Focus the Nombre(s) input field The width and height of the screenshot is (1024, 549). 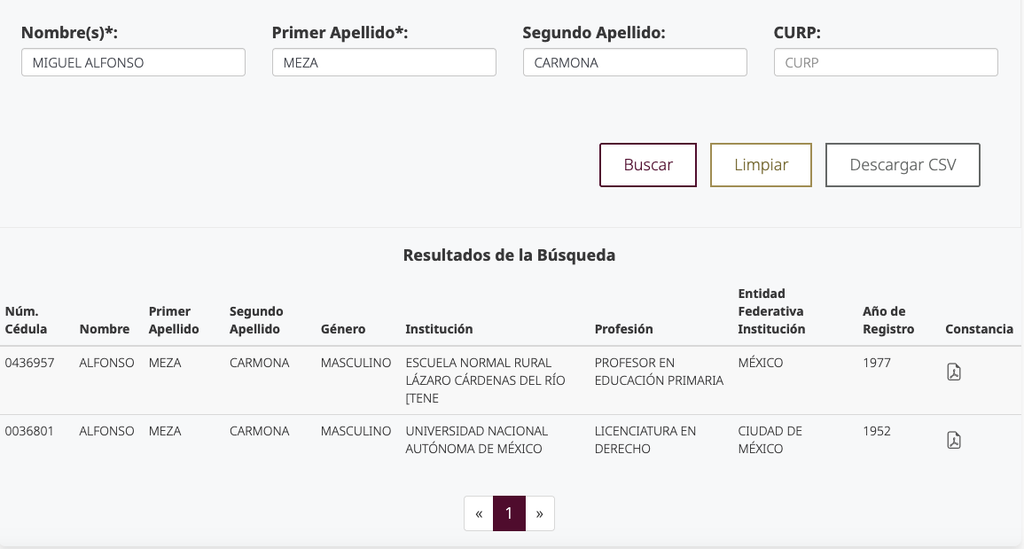click(133, 63)
